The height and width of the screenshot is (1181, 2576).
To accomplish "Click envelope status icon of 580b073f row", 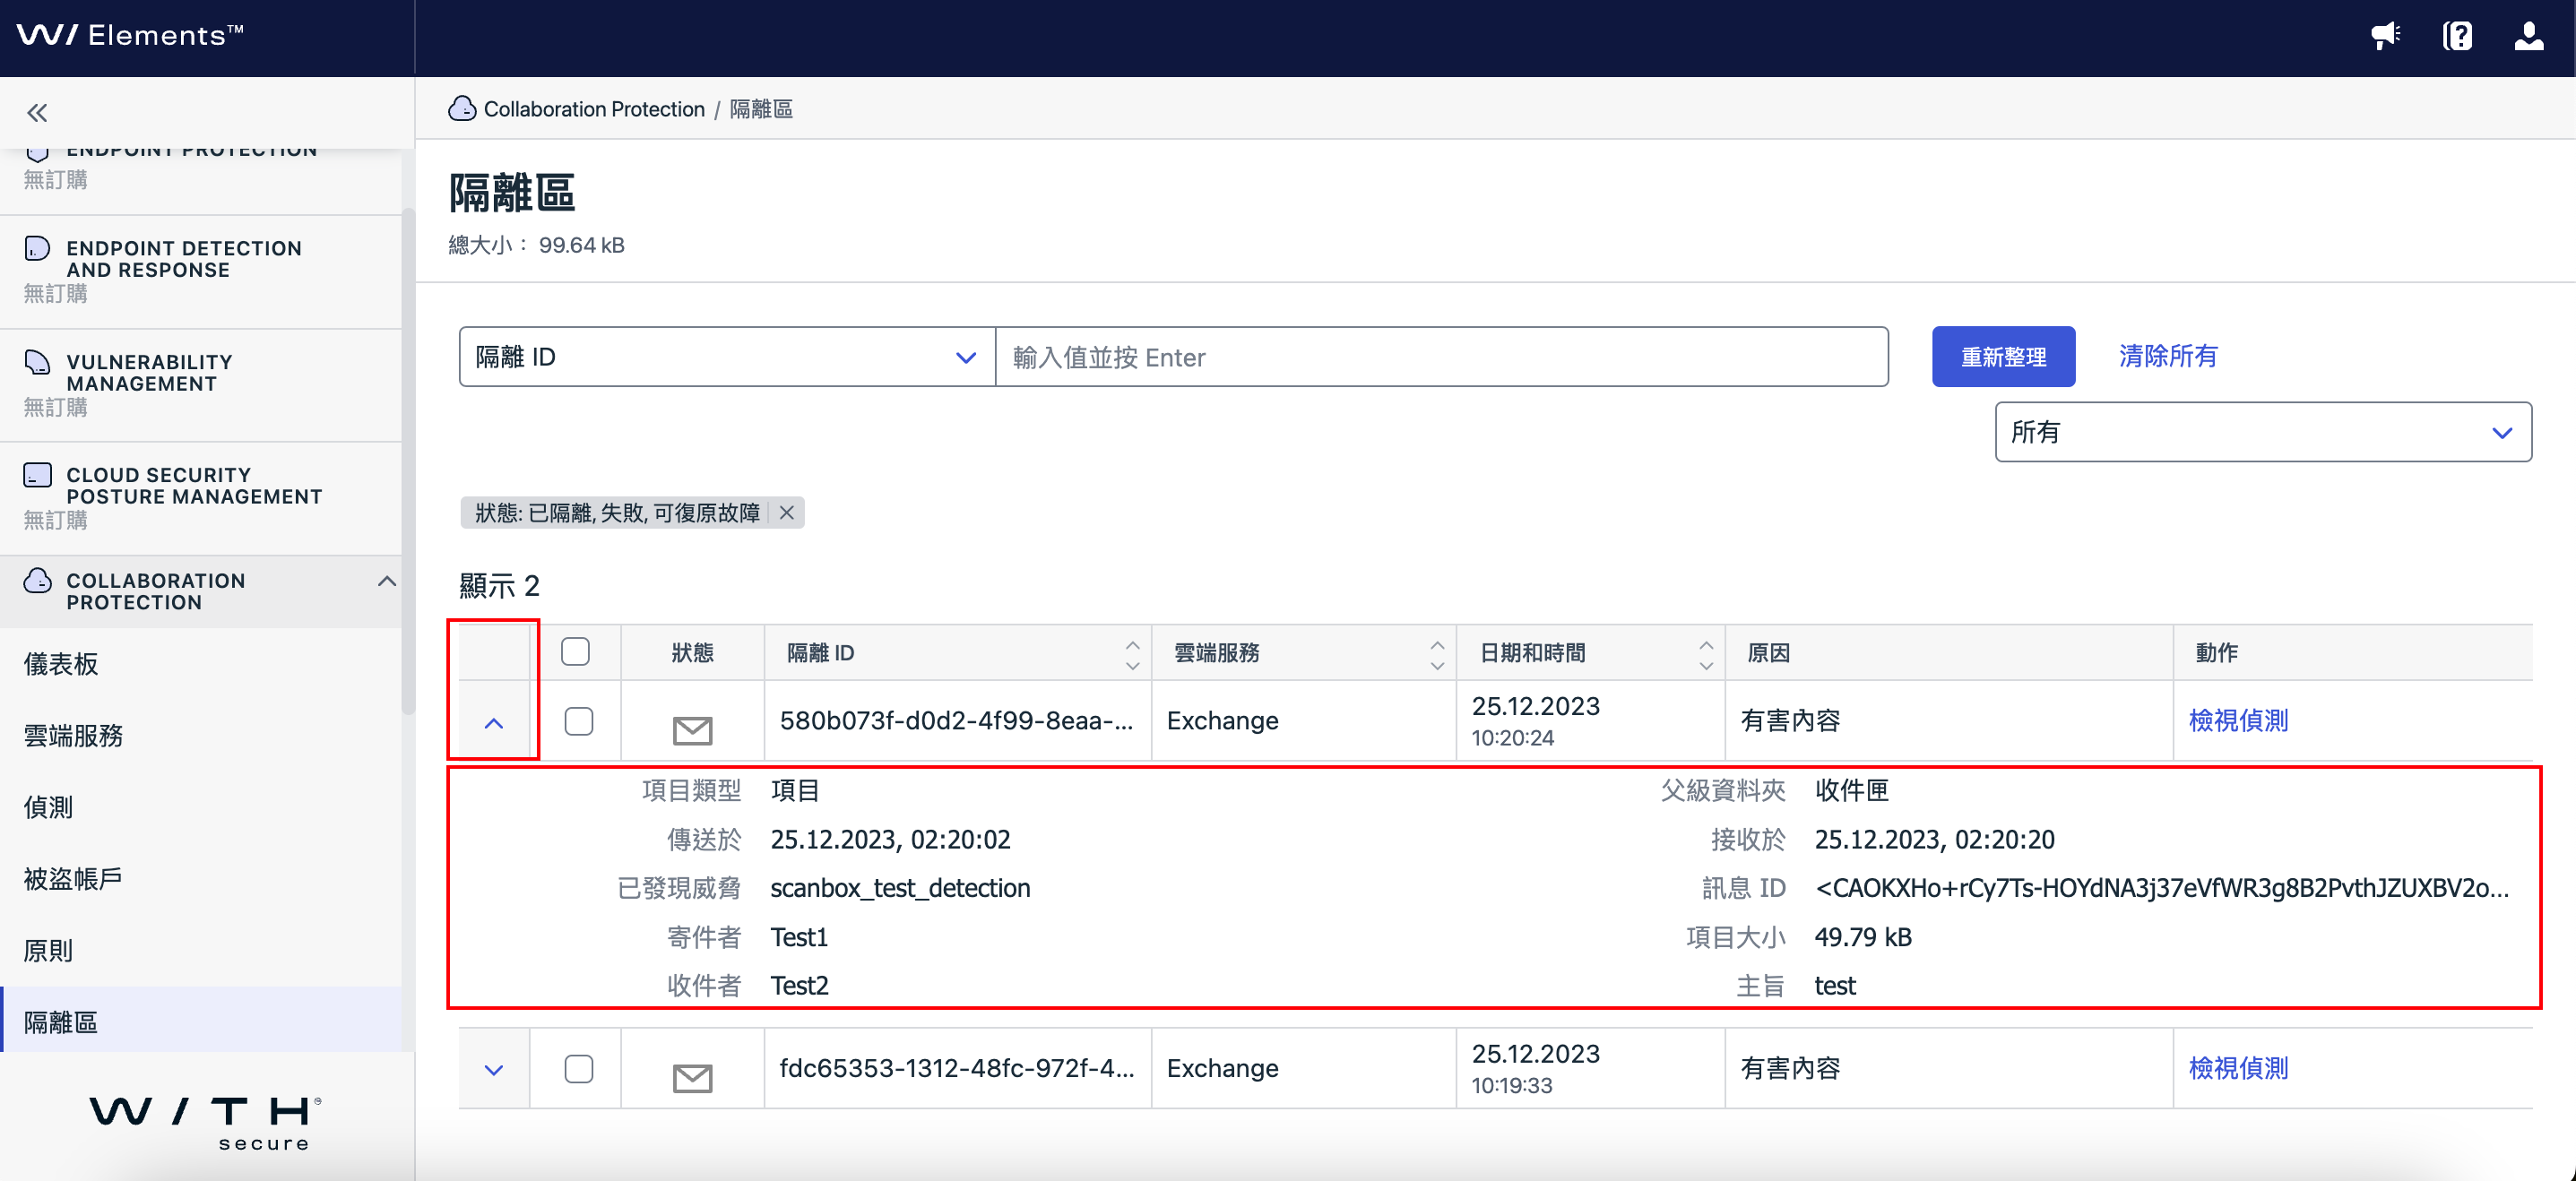I will point(692,730).
